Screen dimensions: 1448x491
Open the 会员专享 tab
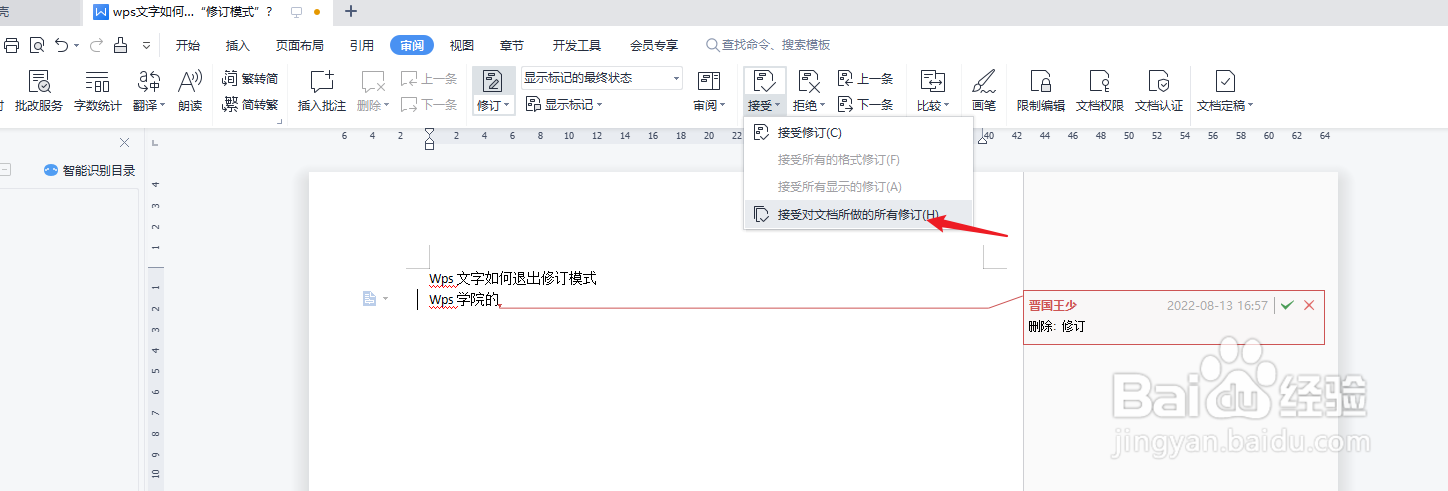654,45
